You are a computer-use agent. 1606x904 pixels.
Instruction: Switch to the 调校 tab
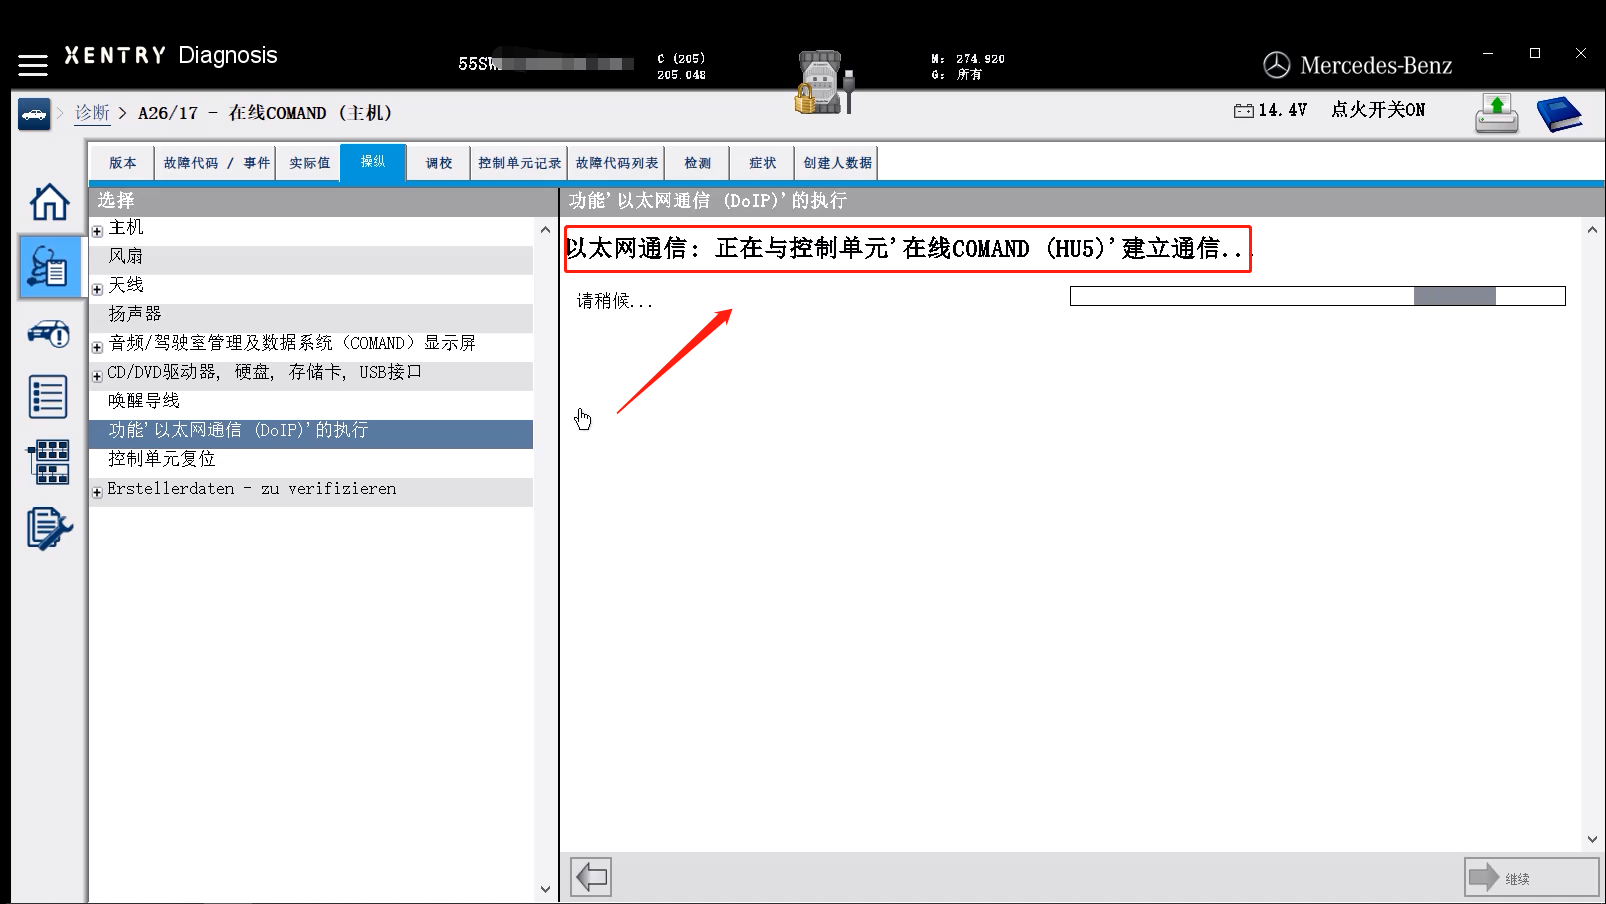[438, 163]
